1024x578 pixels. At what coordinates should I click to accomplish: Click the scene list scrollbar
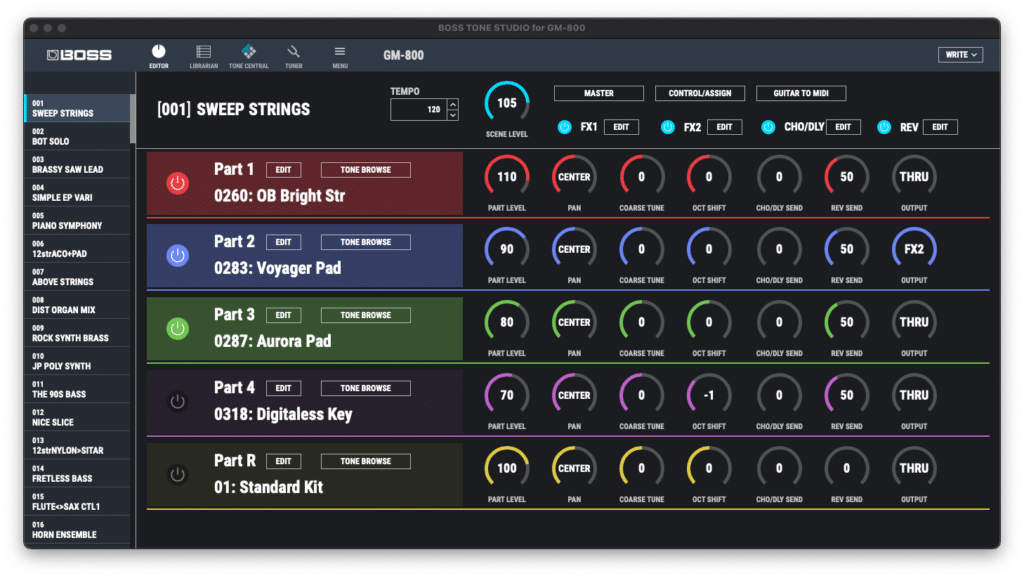(x=133, y=119)
